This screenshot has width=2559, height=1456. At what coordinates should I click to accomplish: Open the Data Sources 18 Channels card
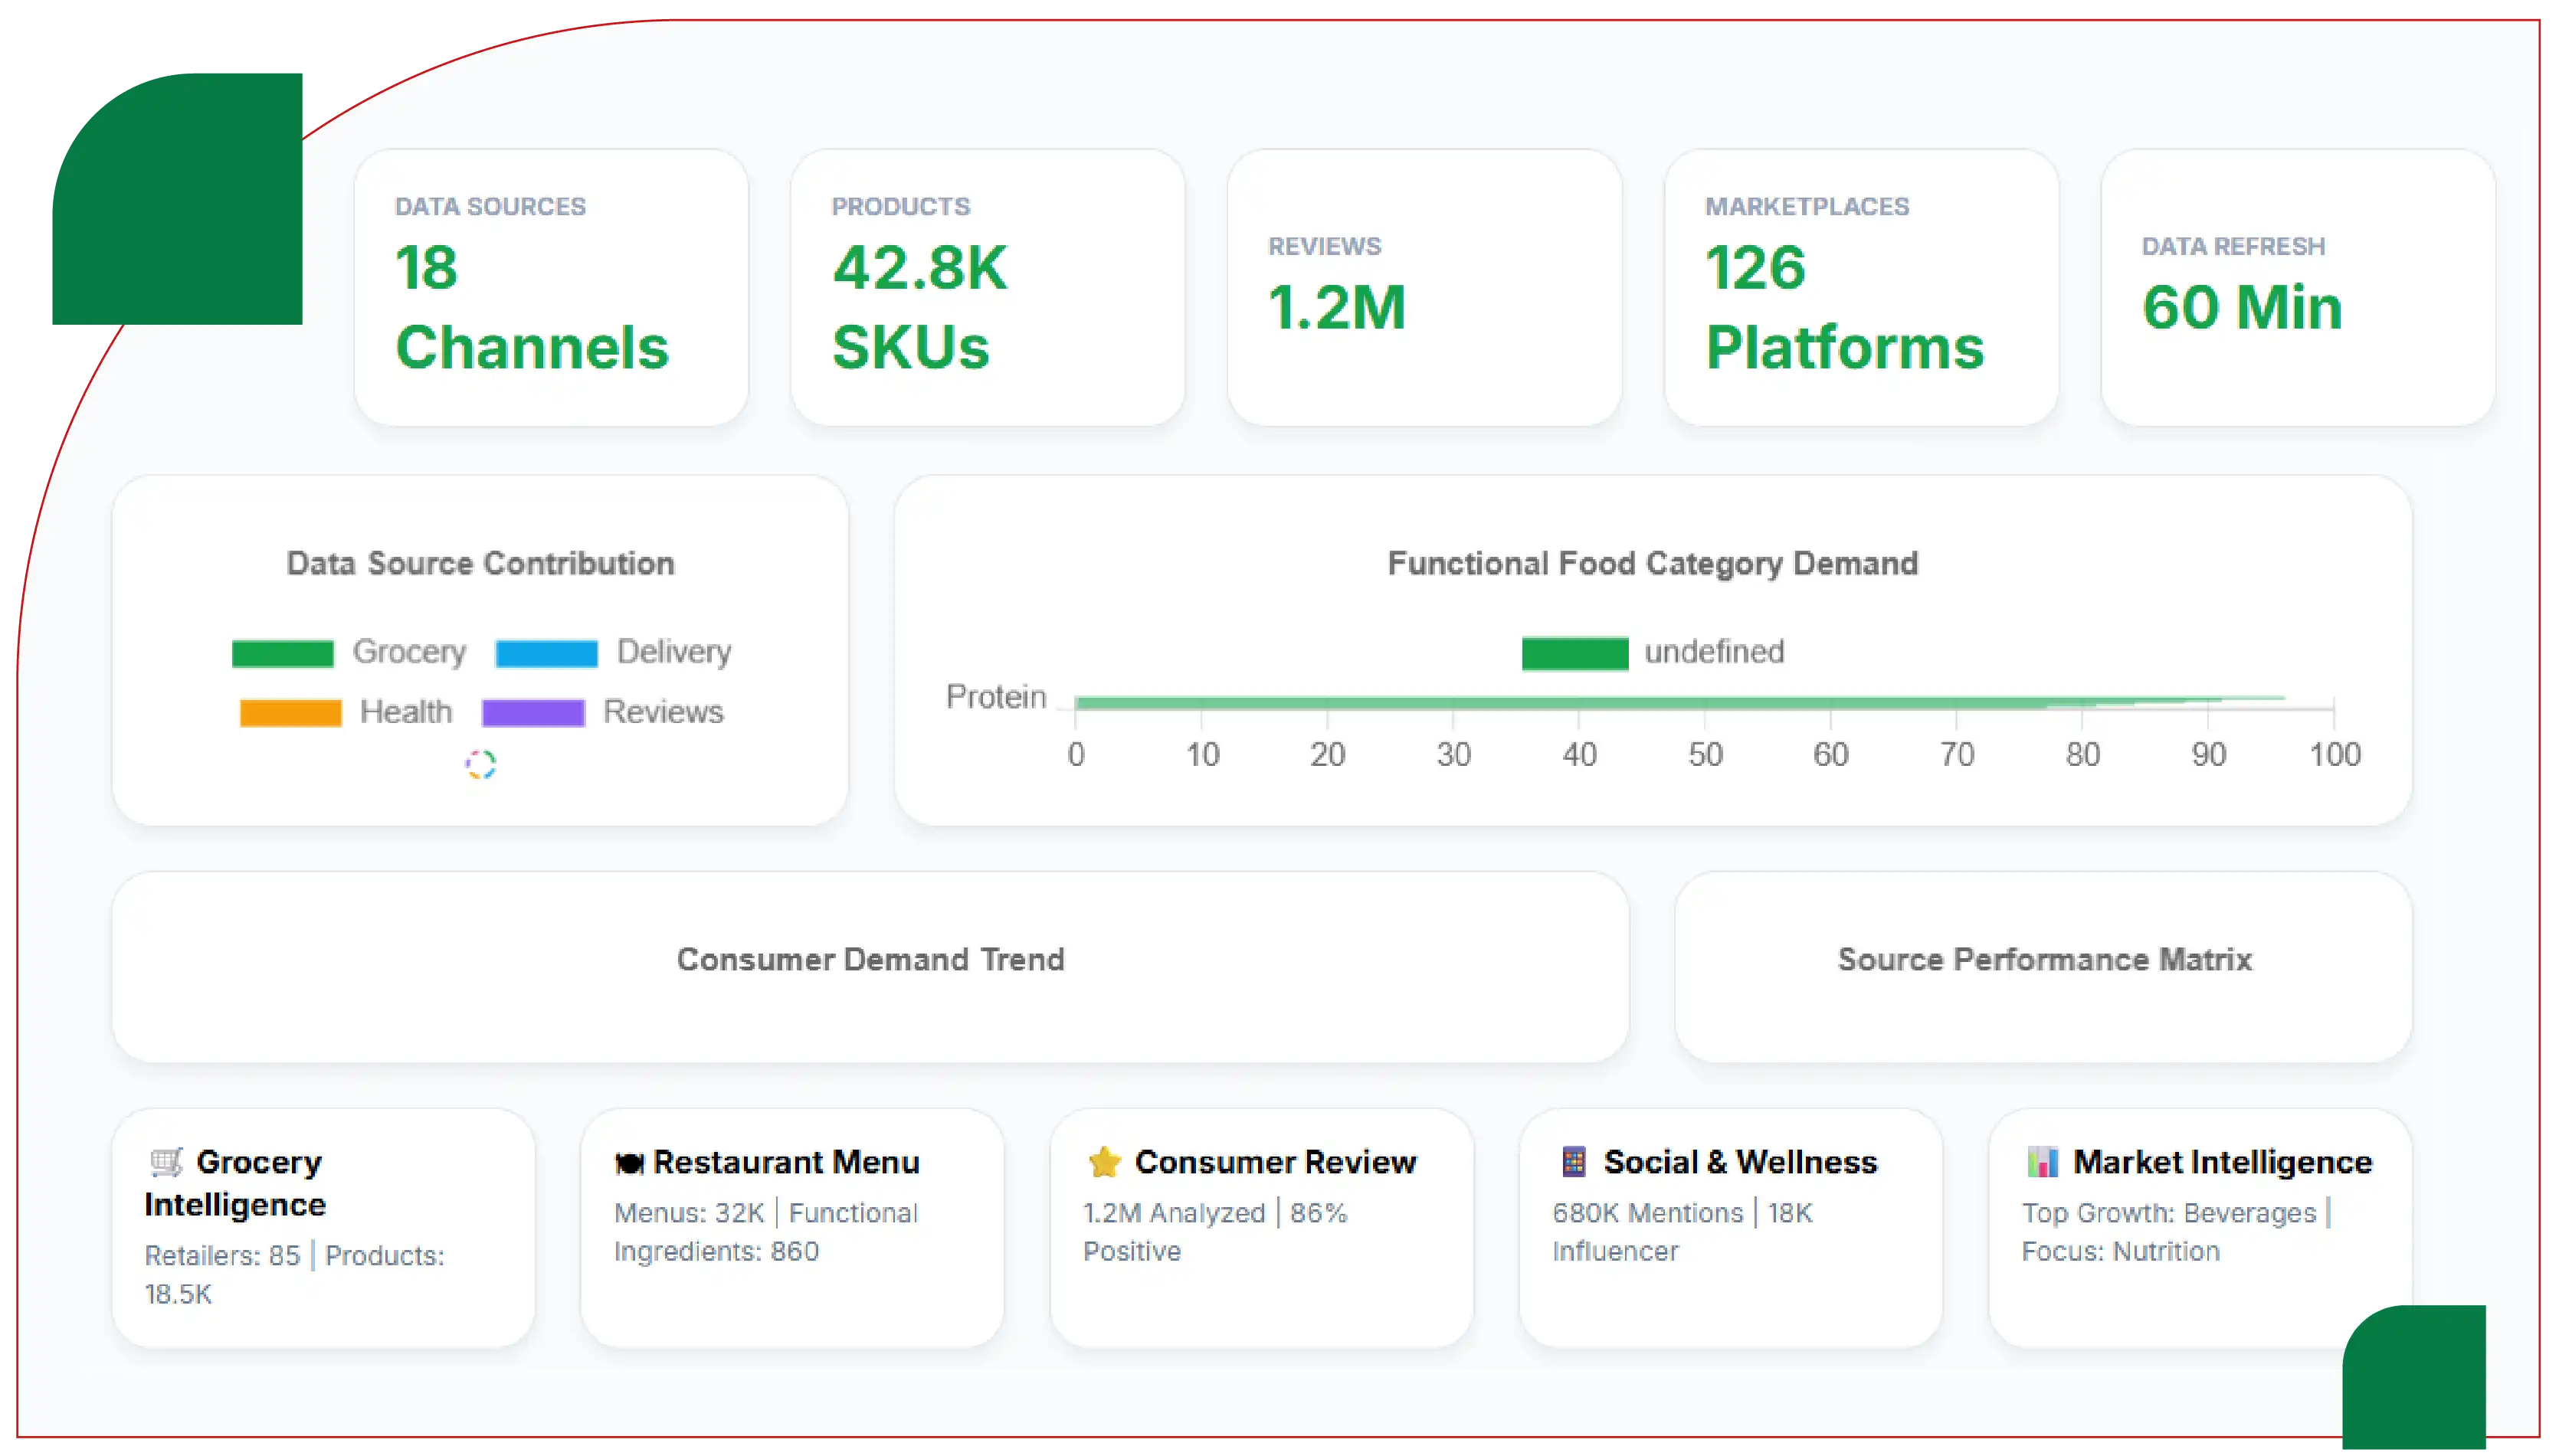pos(551,288)
